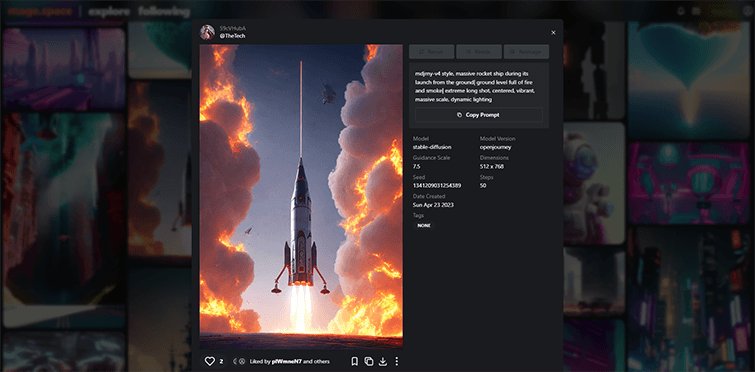Open the background pink robot machine thumbnail
Viewport: 755px width, 372px height.
tap(689, 183)
